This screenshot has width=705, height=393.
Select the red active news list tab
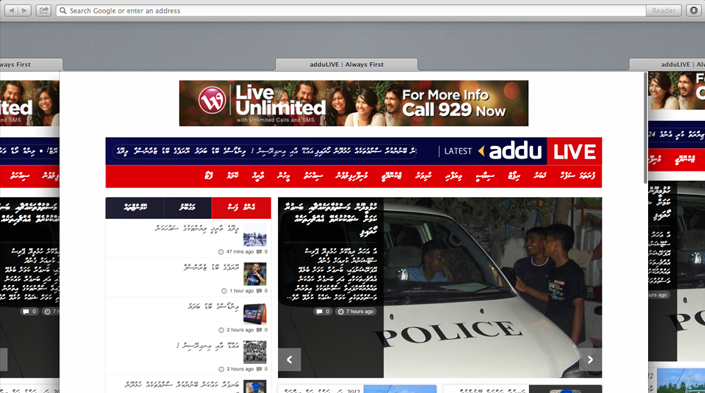click(241, 208)
